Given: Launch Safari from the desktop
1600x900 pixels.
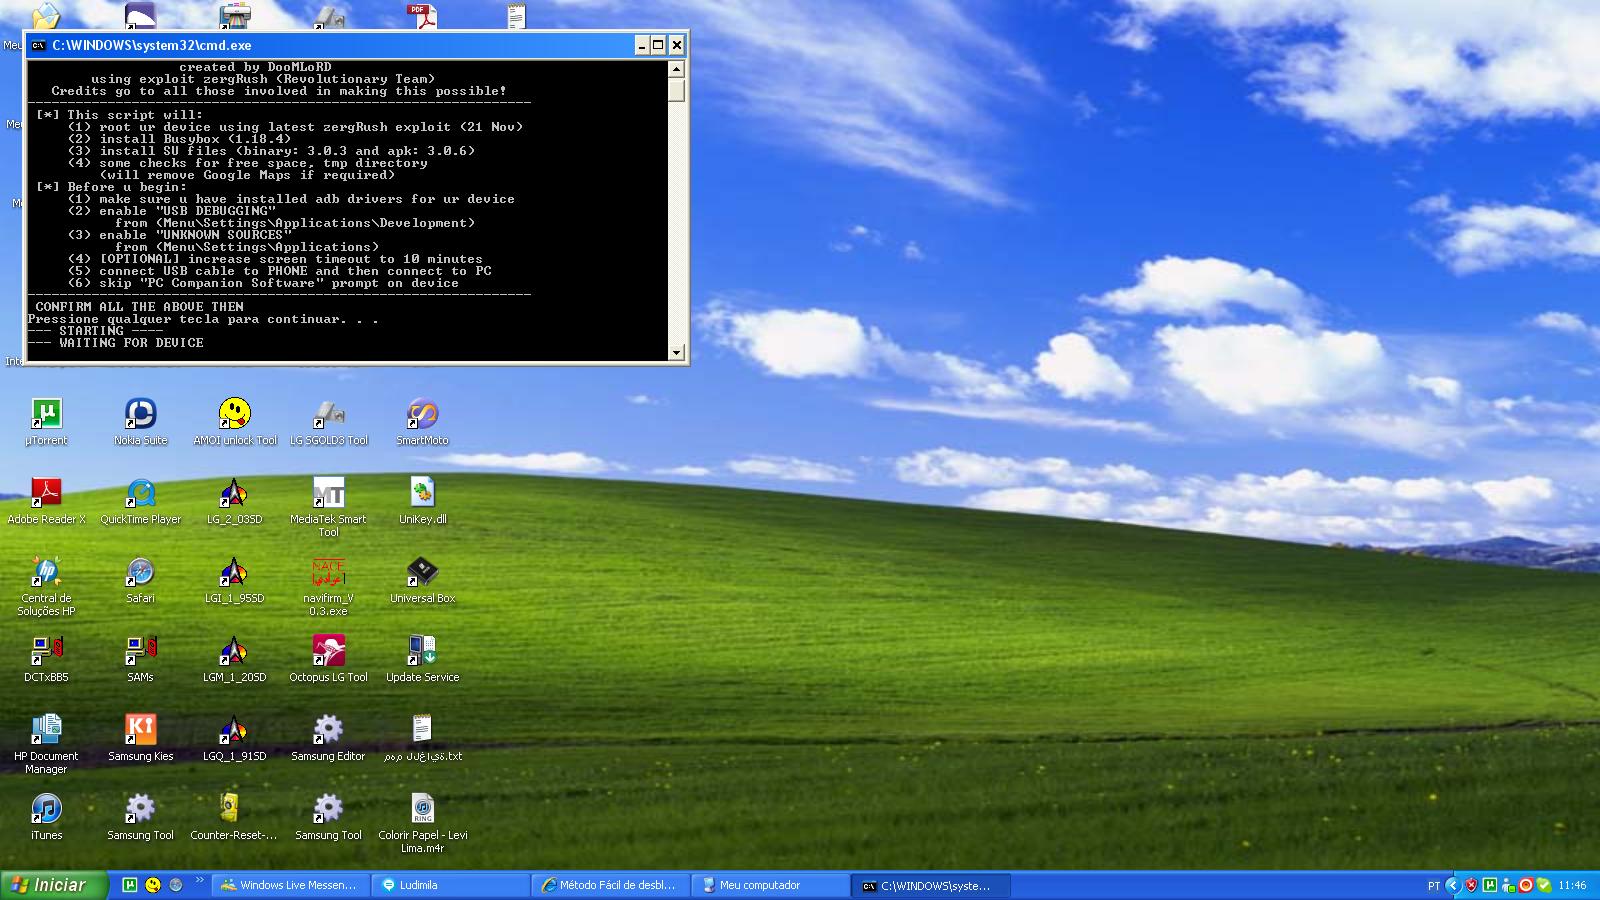Looking at the screenshot, I should click(140, 579).
